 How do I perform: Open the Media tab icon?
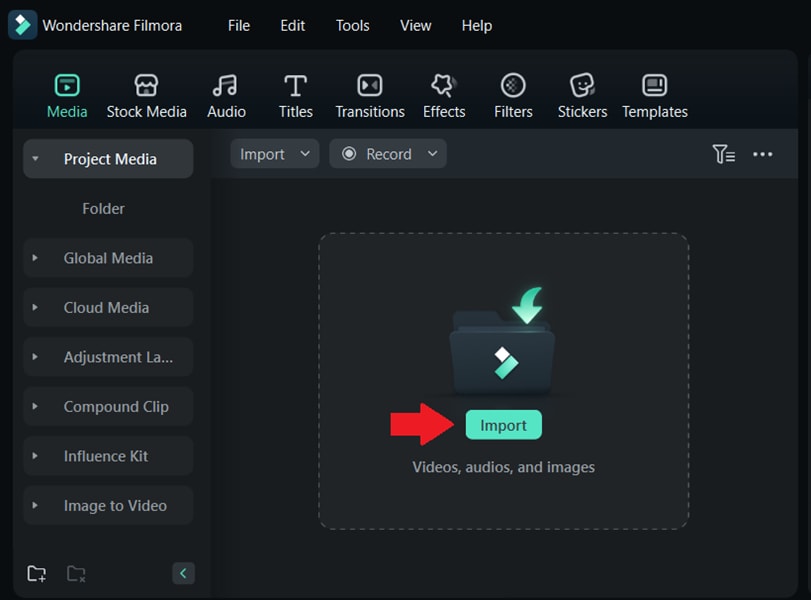tap(67, 85)
